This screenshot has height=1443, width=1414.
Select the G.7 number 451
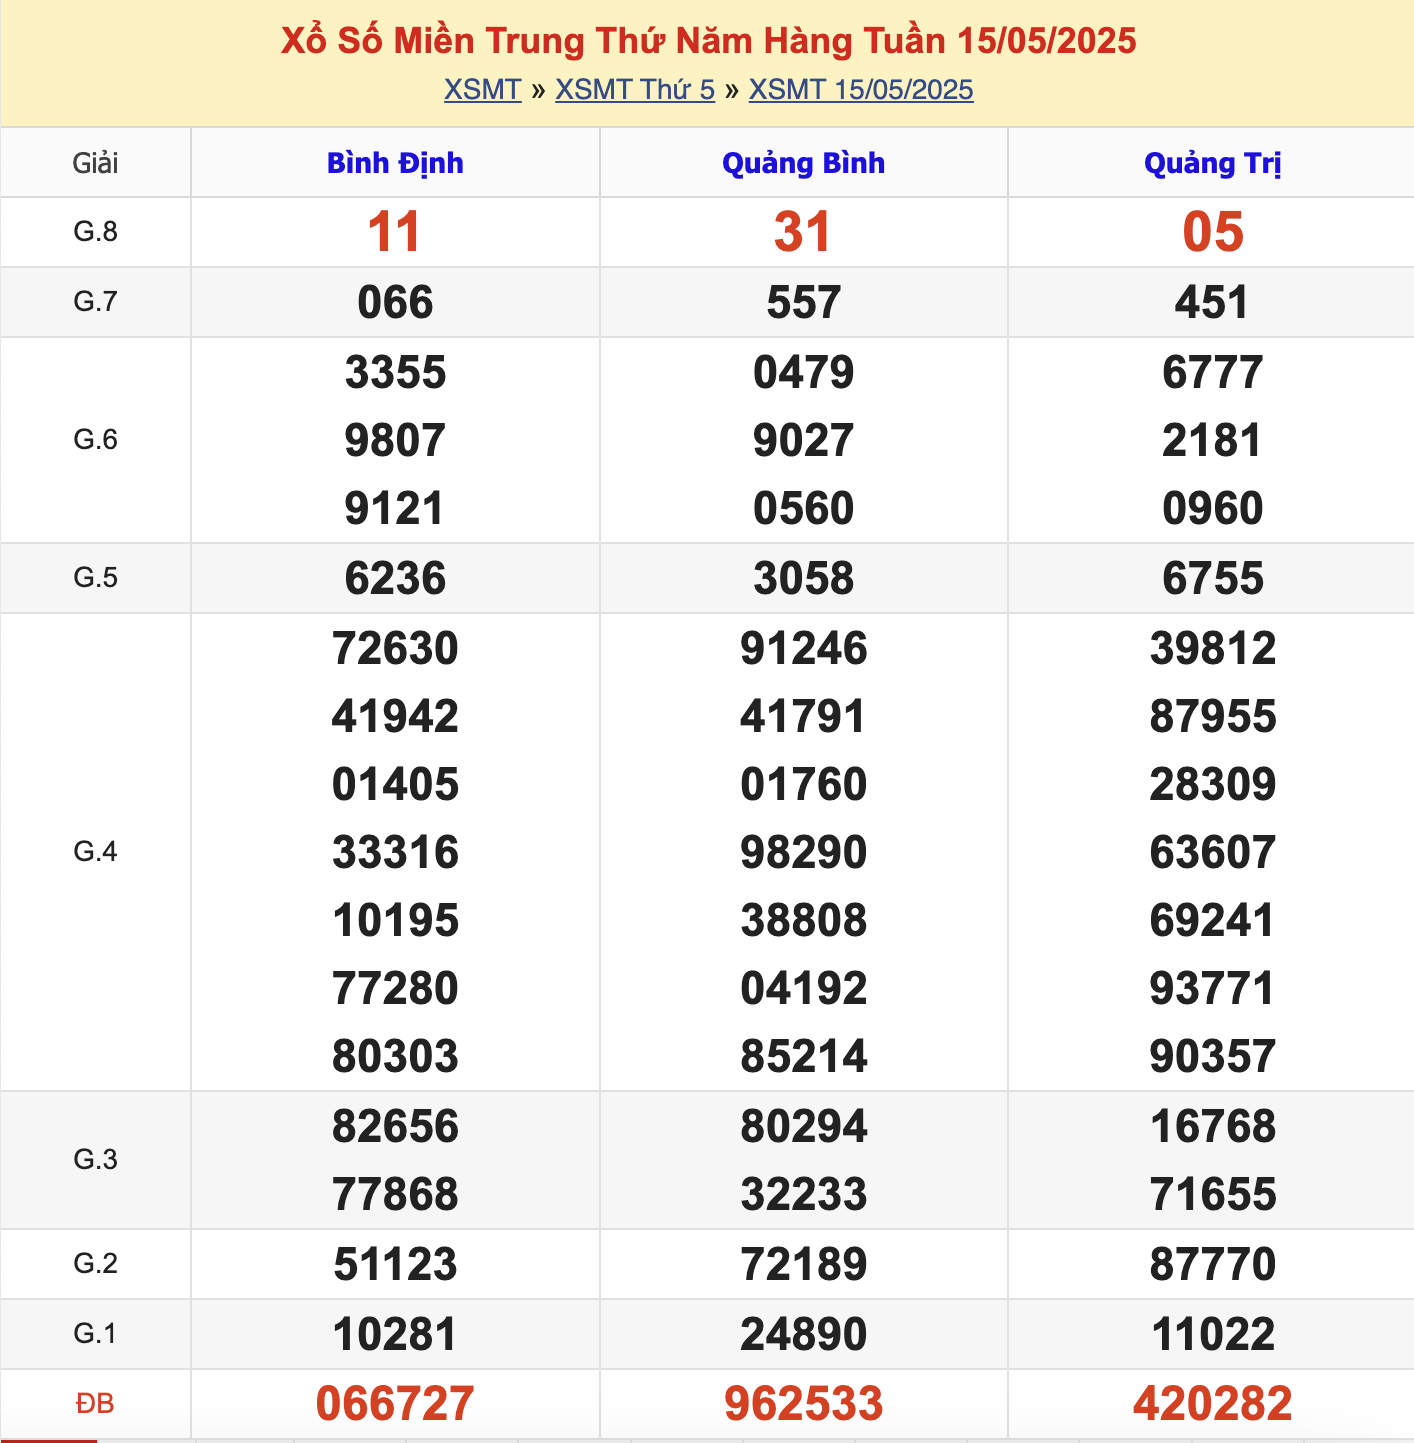tap(1213, 302)
